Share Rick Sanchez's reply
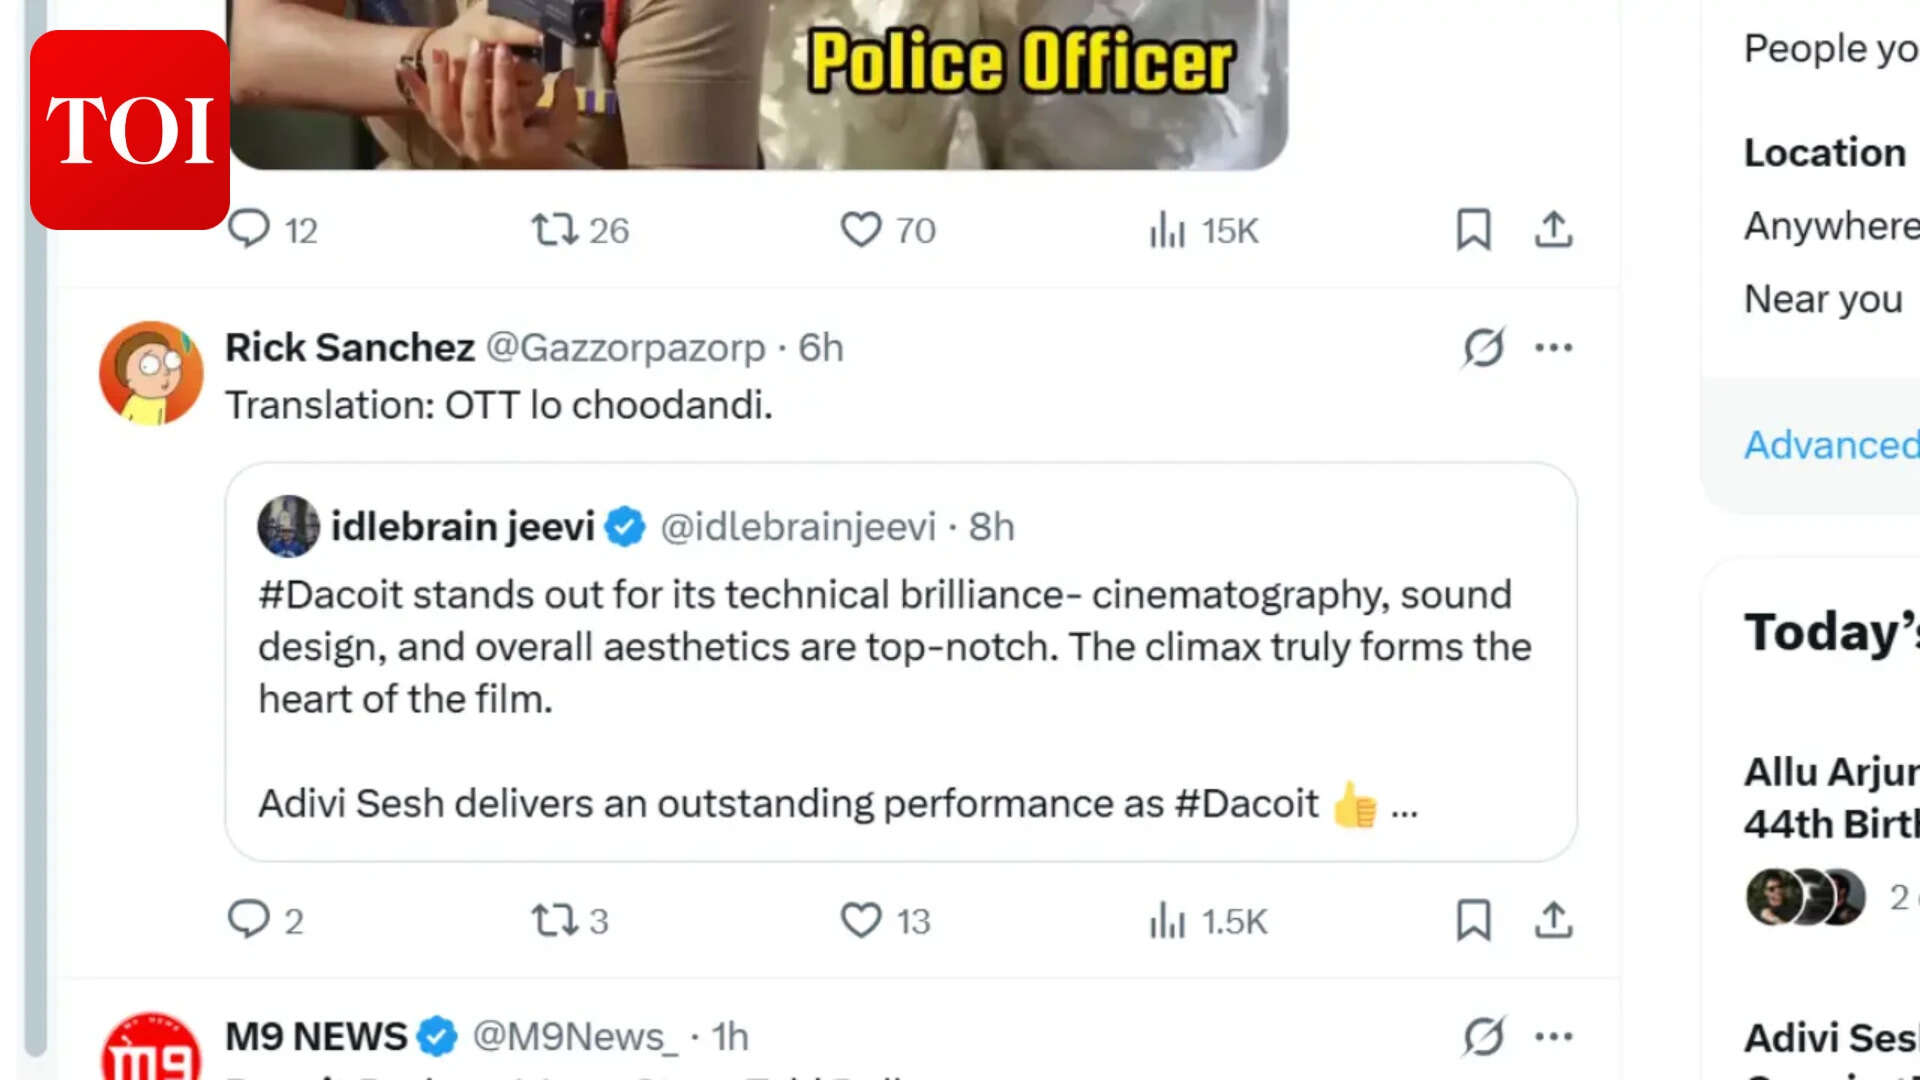1920x1080 pixels. point(1553,920)
